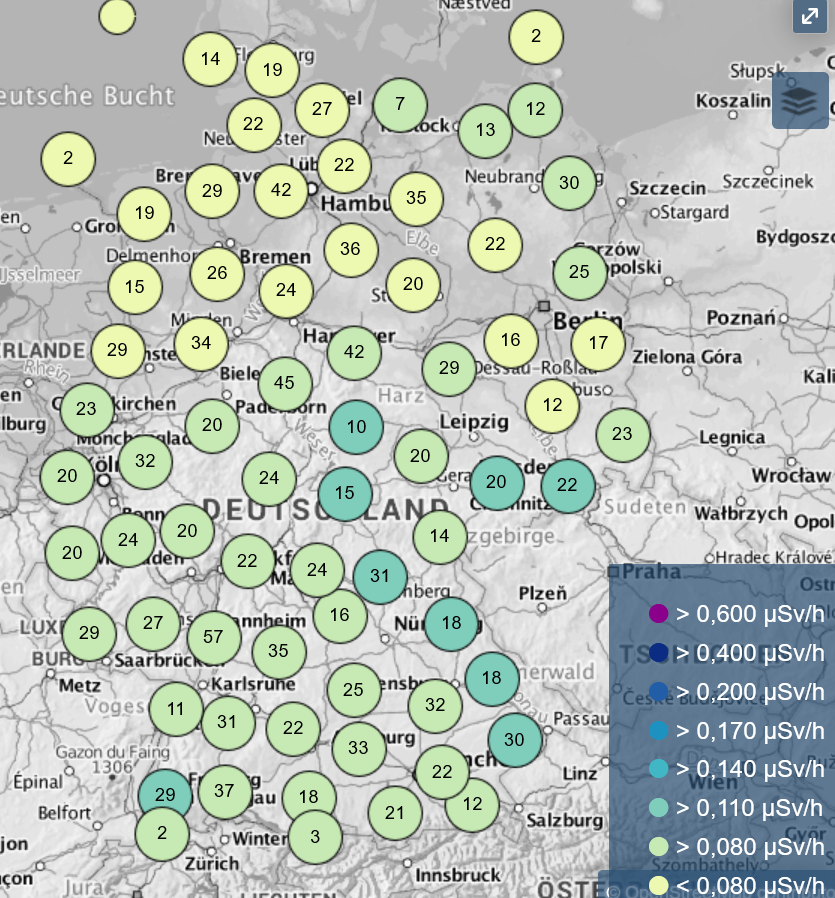Click the green cluster 14 near Erzgebirge
Viewport: 835px width, 898px height.
[x=440, y=537]
